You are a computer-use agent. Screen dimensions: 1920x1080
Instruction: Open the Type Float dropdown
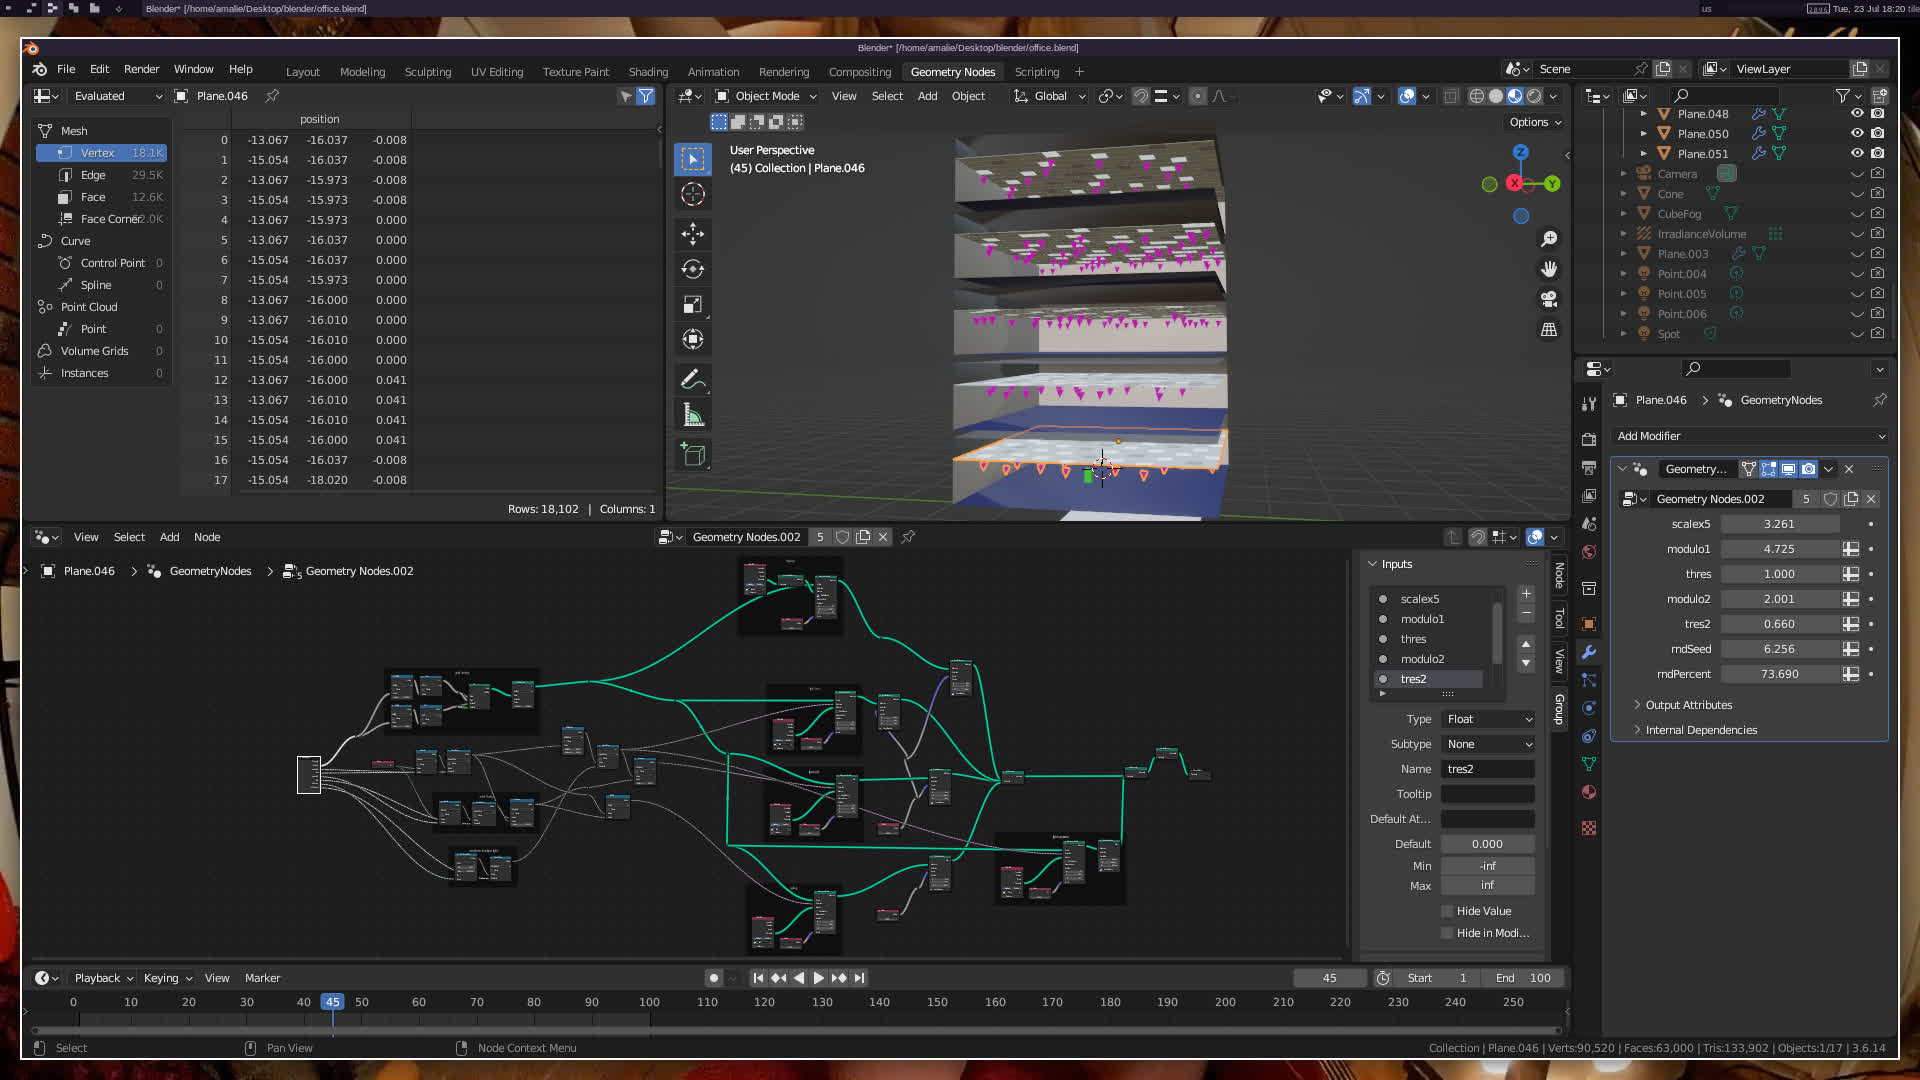coord(1488,719)
